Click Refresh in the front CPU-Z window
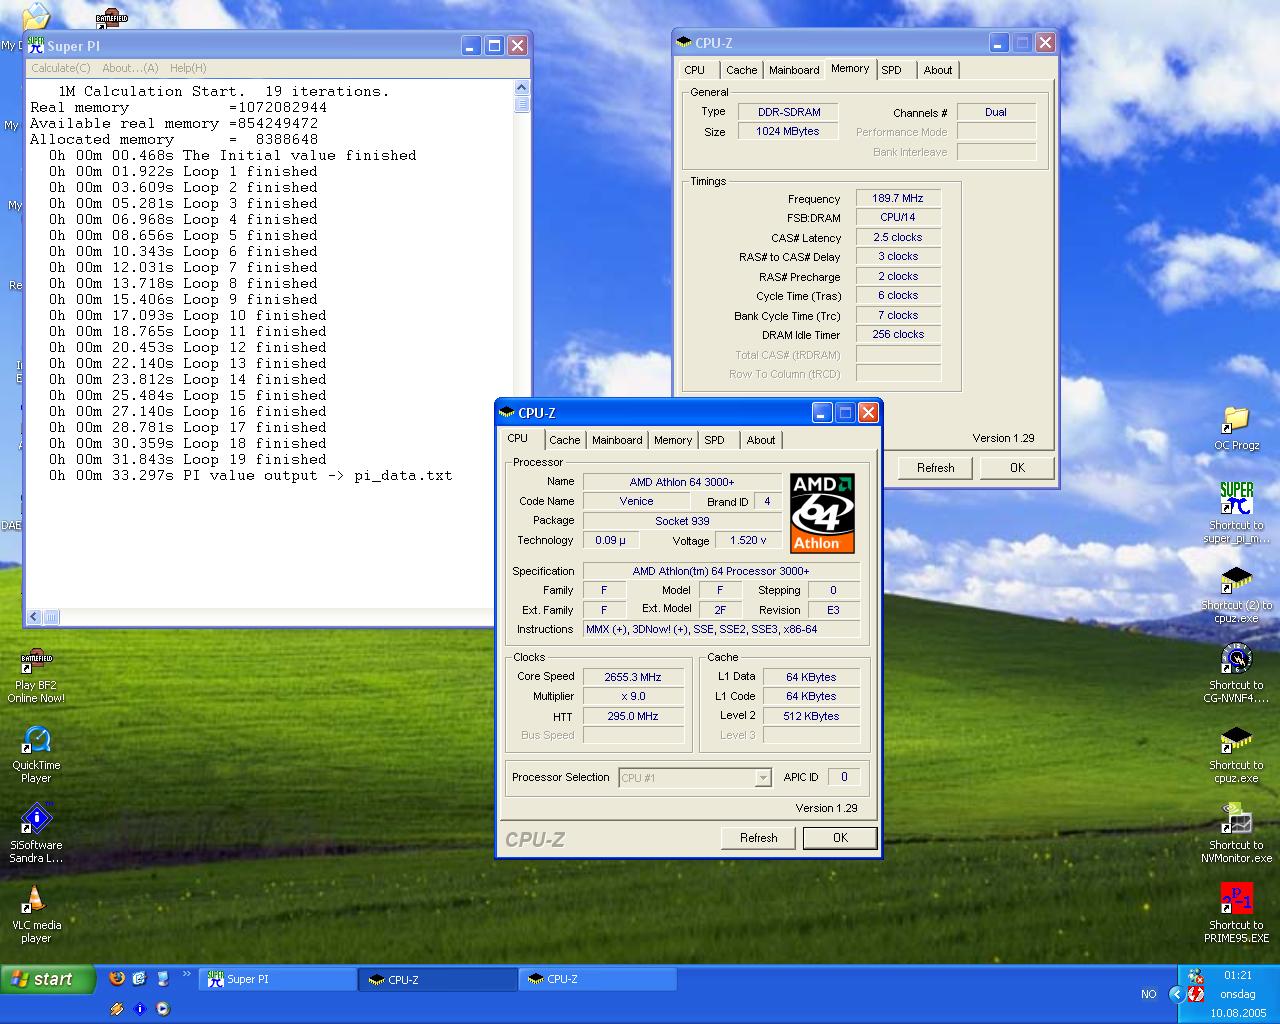 click(x=759, y=838)
